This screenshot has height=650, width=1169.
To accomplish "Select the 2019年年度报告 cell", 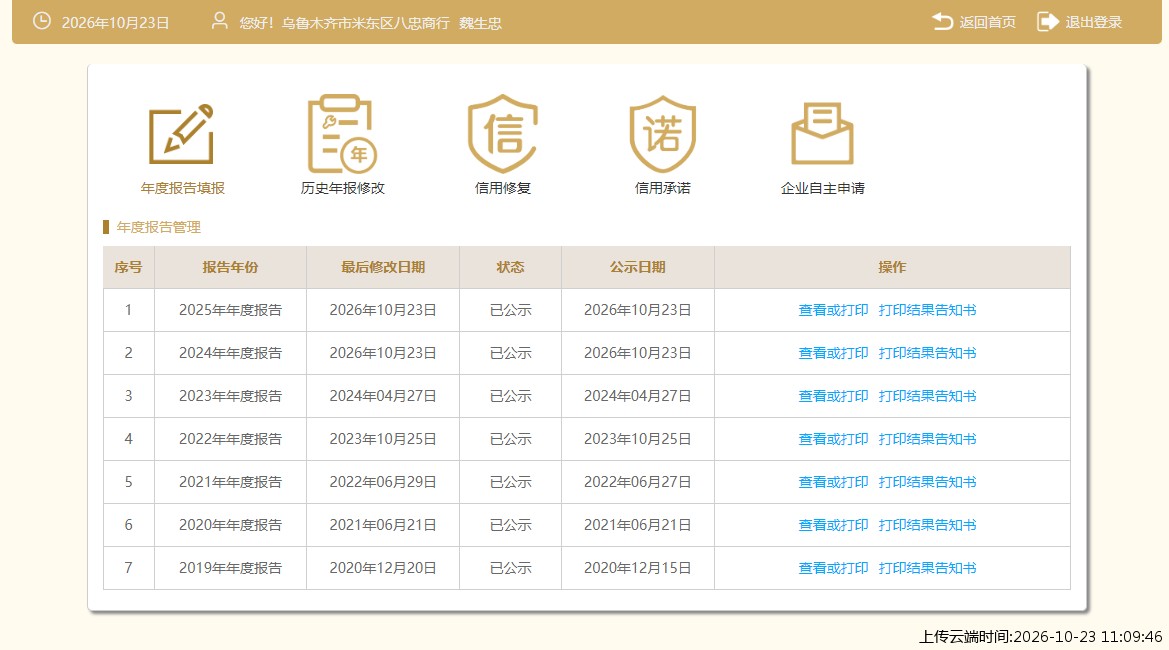I will pyautogui.click(x=230, y=568).
